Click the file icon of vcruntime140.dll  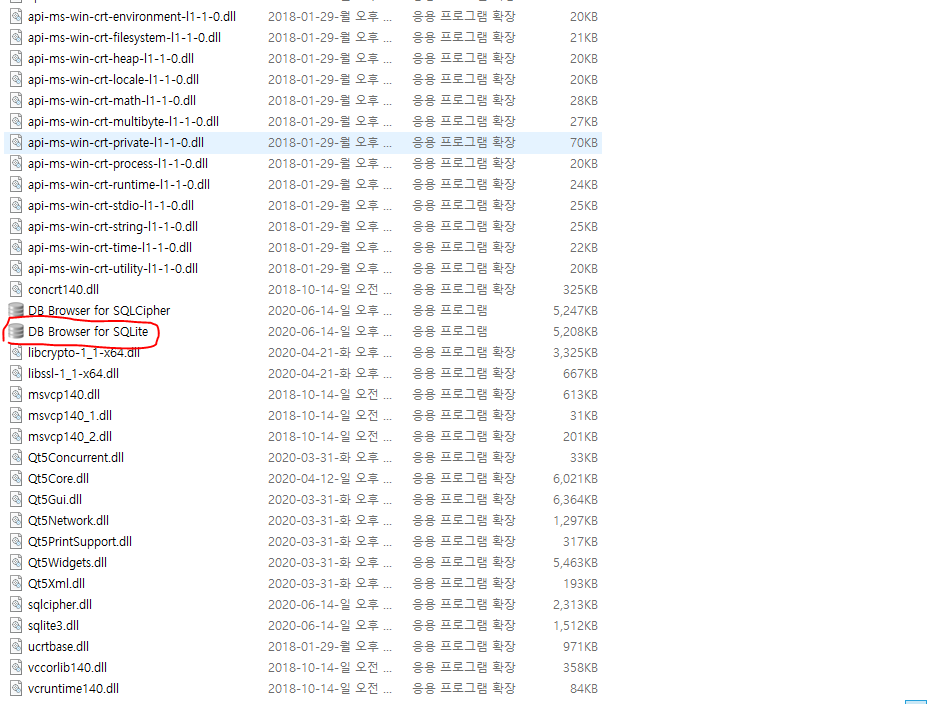click(x=17, y=689)
